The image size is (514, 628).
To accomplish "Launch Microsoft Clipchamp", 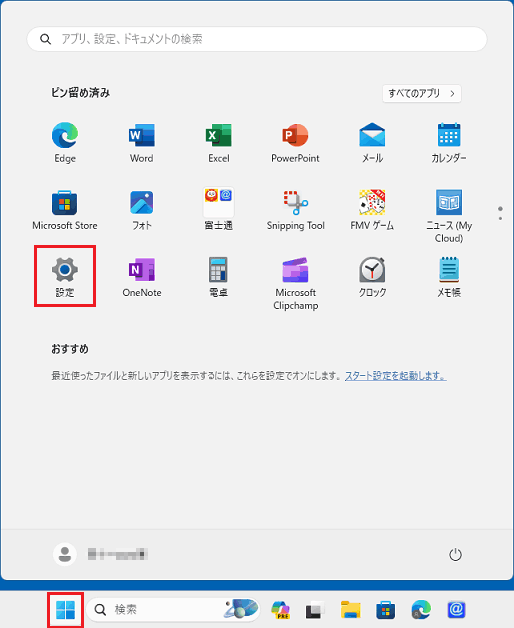I will coord(295,283).
